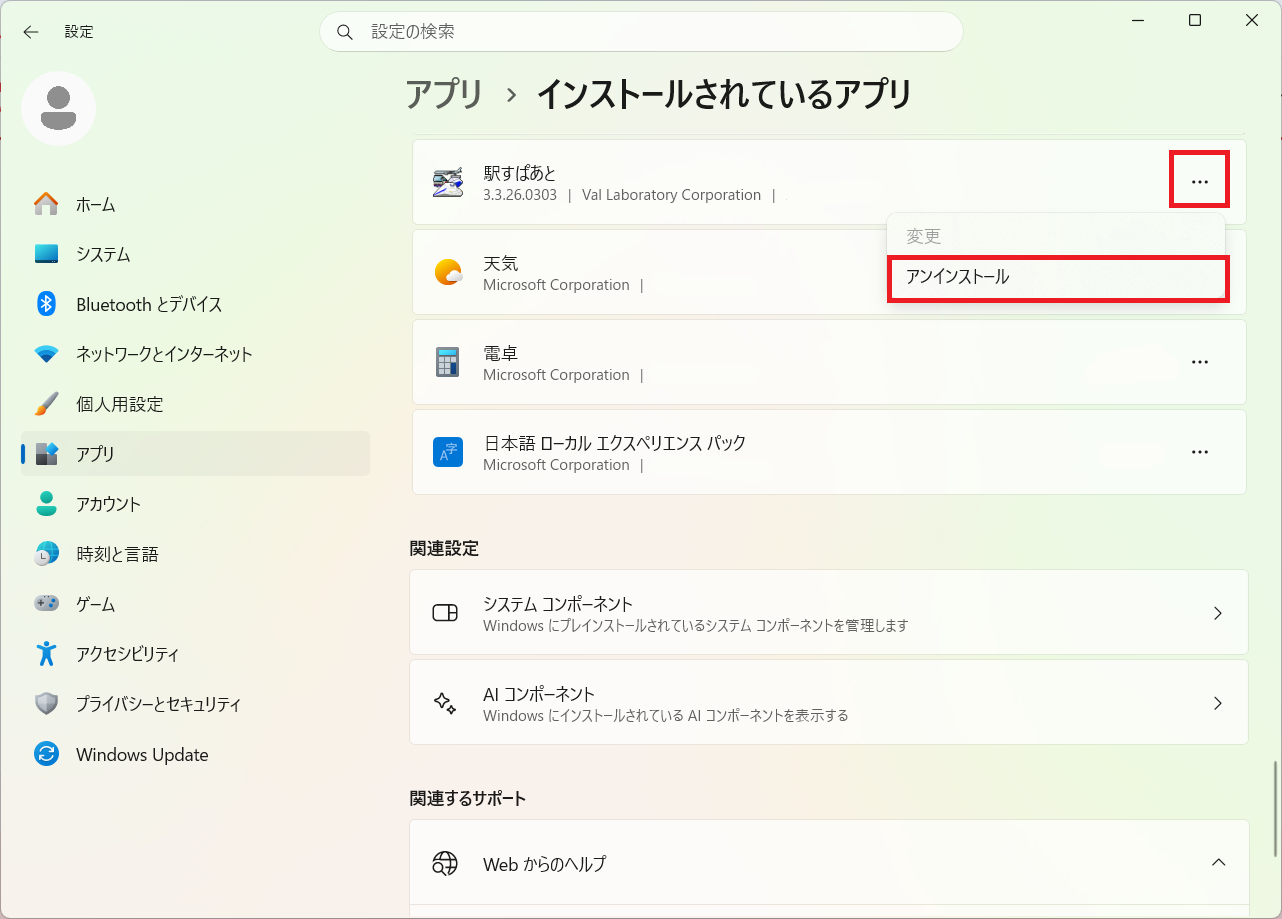This screenshot has width=1282, height=919.
Task: Collapse the Web からのヘルプ section
Action: click(x=1218, y=862)
